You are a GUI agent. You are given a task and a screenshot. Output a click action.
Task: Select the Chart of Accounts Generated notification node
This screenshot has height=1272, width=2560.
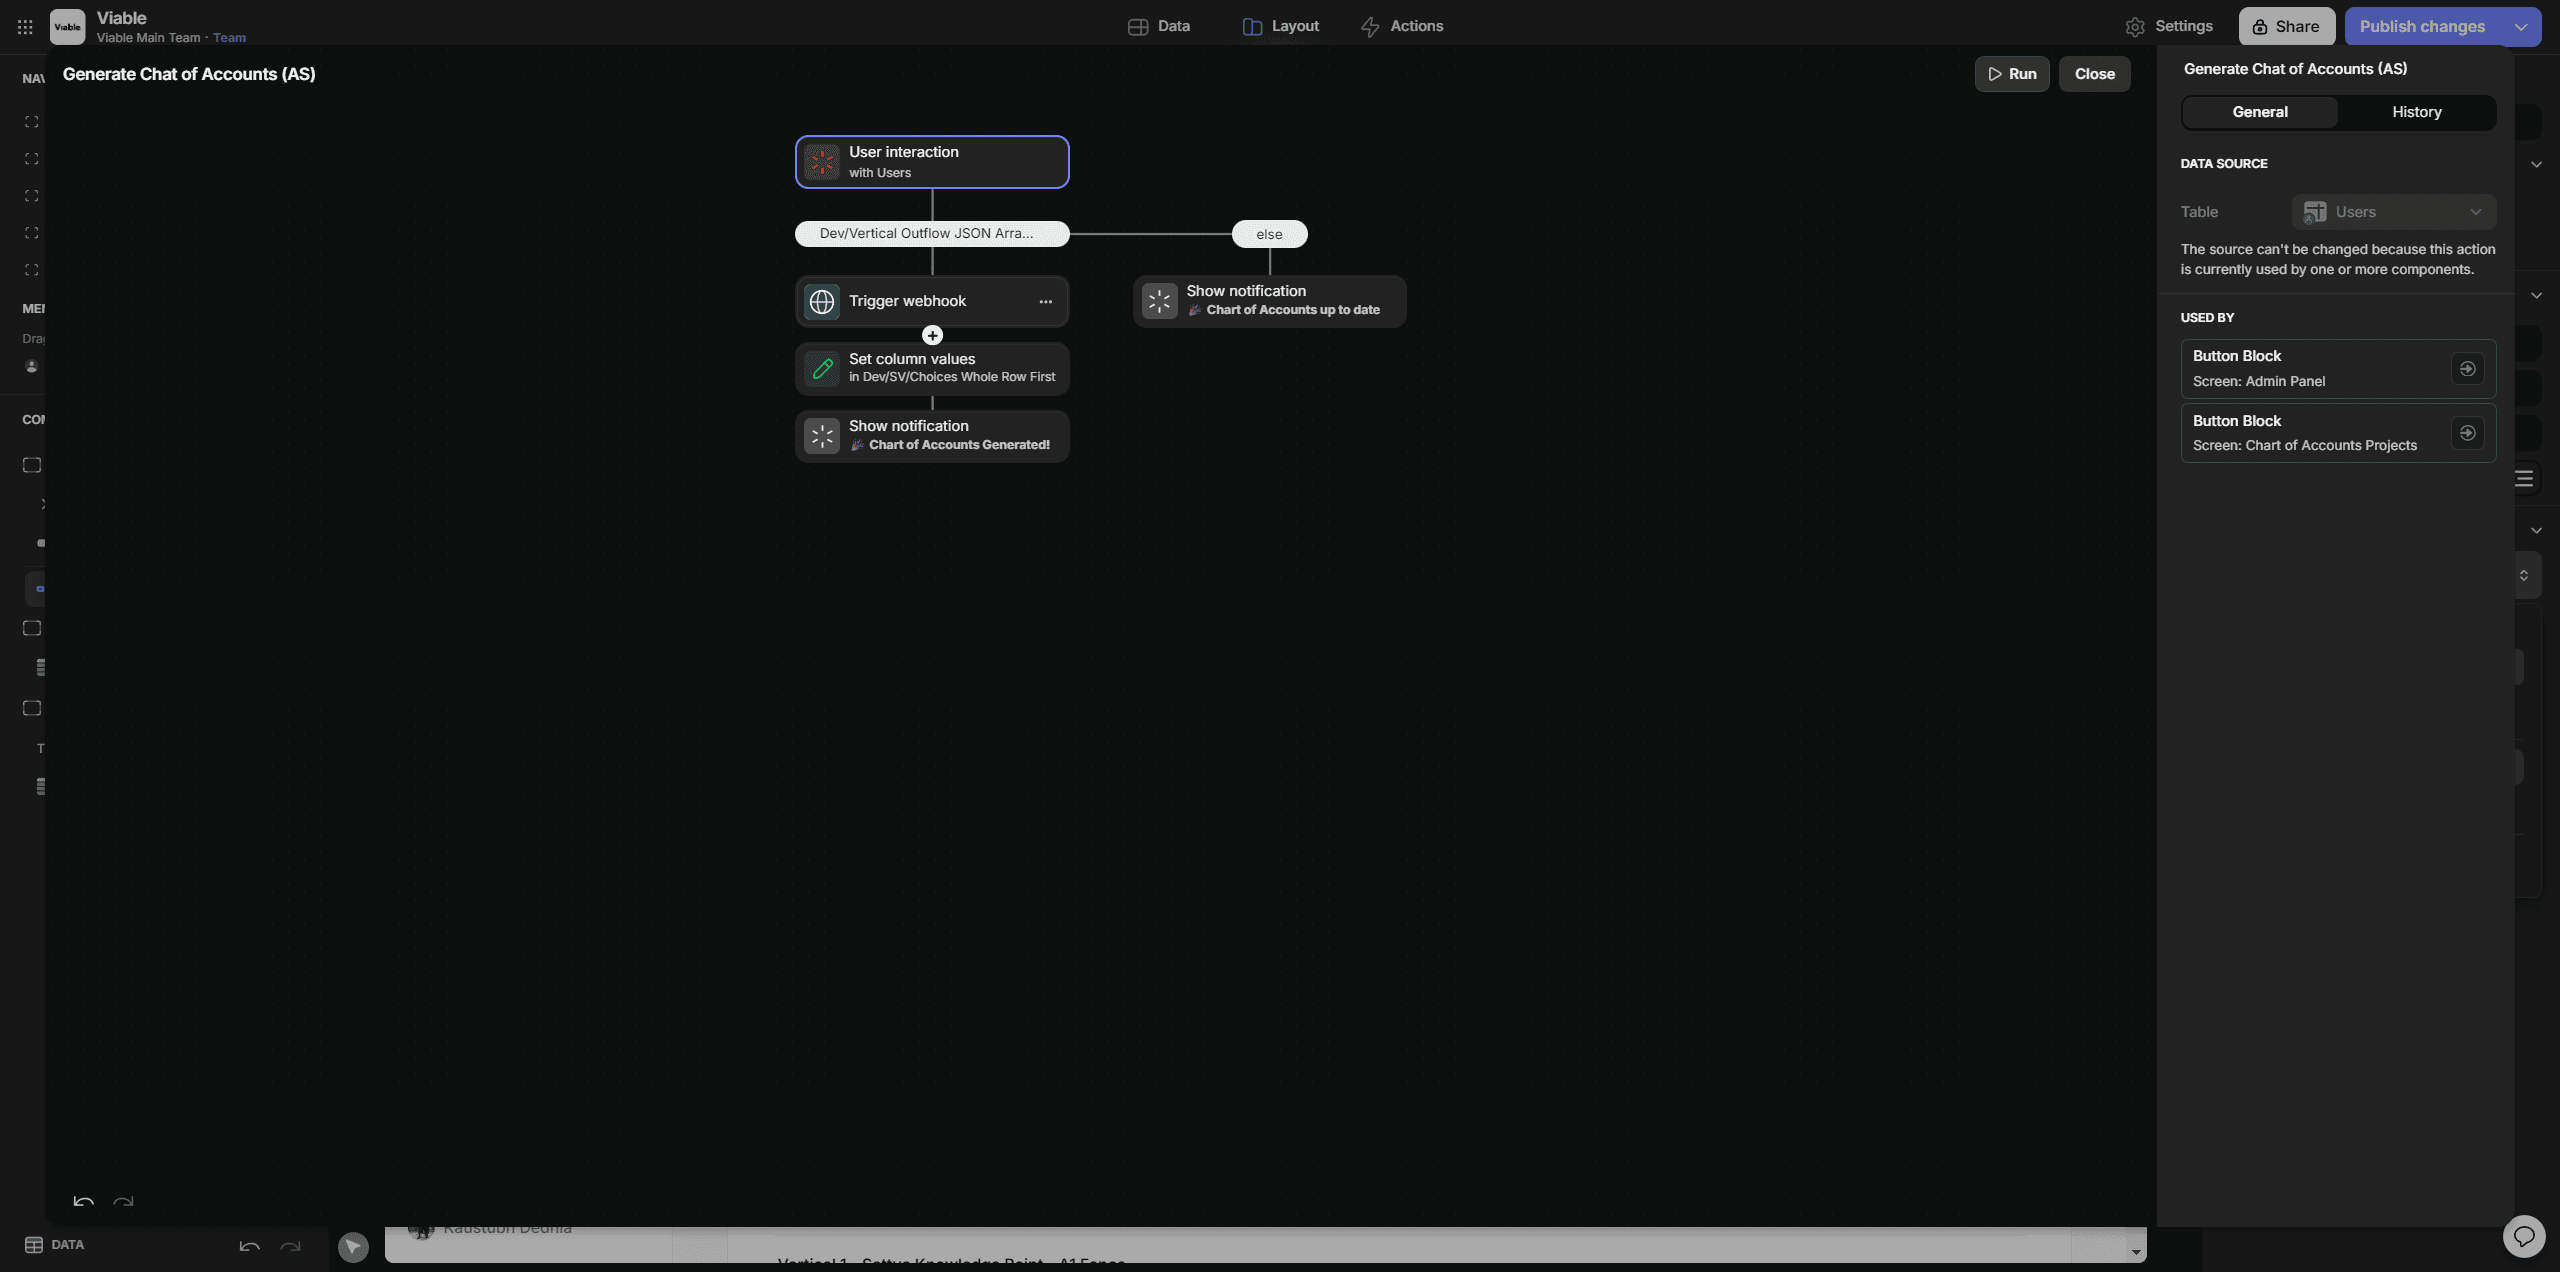click(932, 436)
